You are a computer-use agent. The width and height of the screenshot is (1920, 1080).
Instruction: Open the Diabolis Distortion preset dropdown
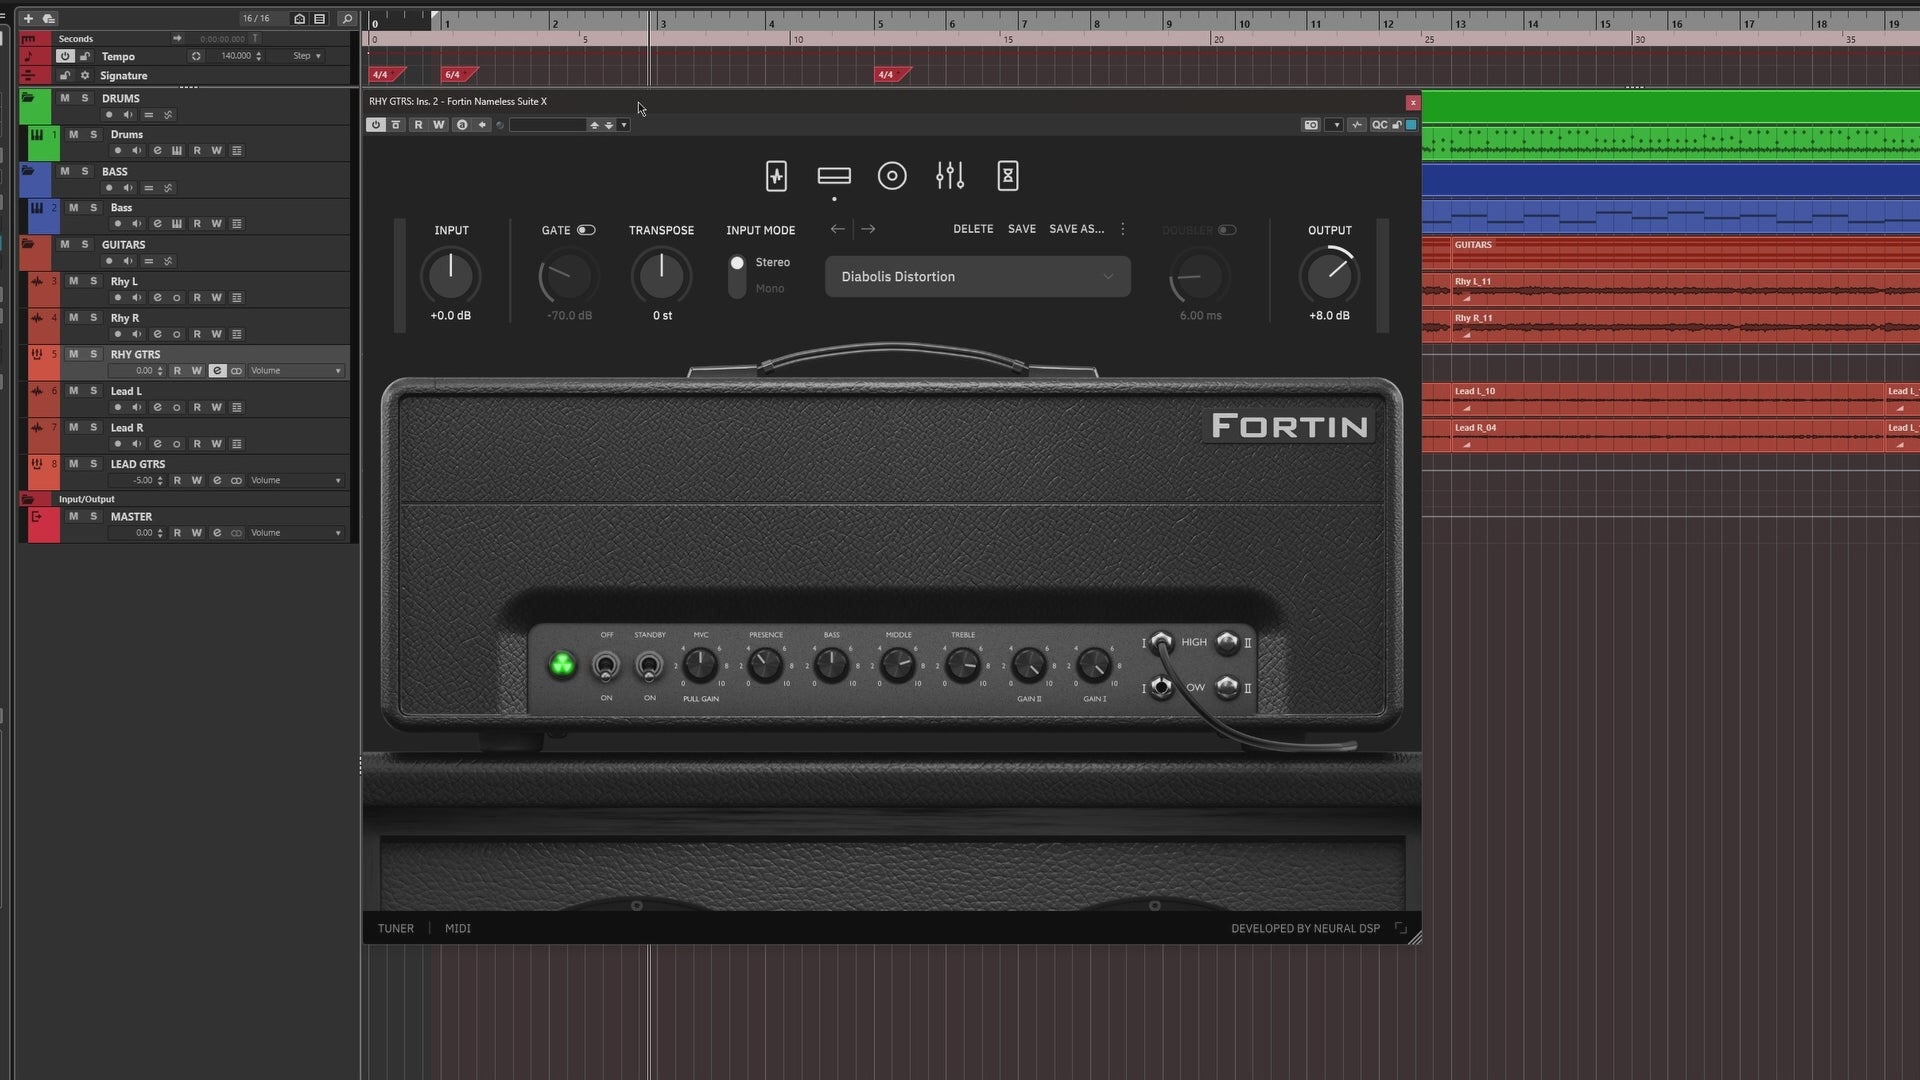pos(978,277)
